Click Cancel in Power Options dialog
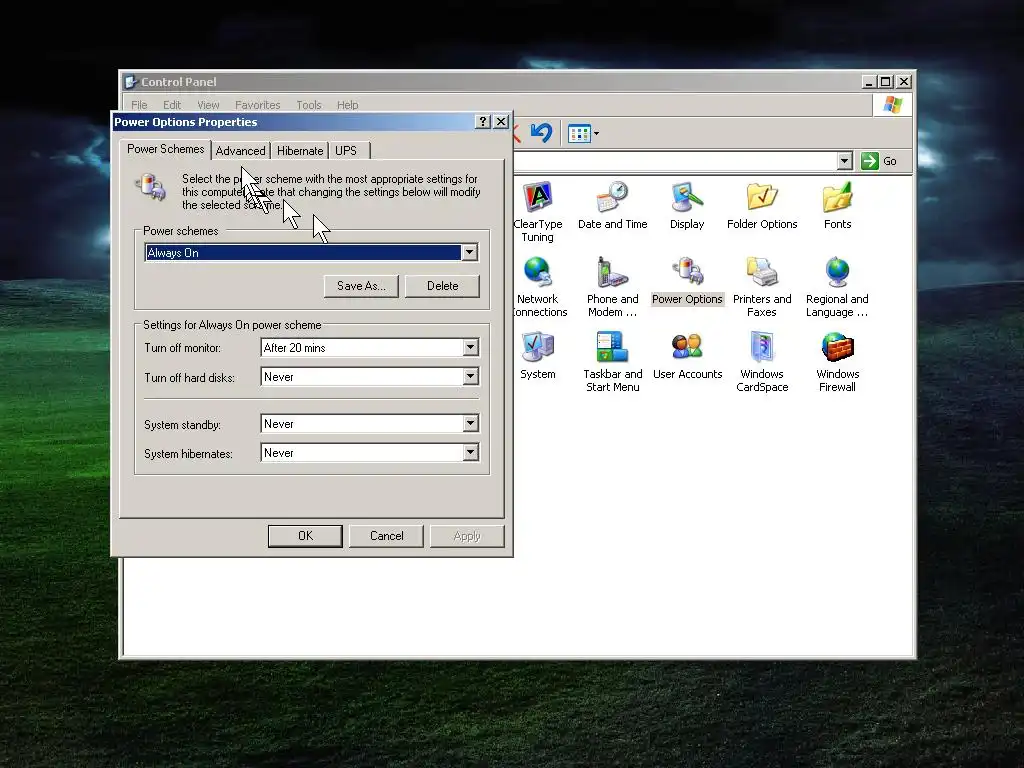The width and height of the screenshot is (1024, 768). coord(387,536)
